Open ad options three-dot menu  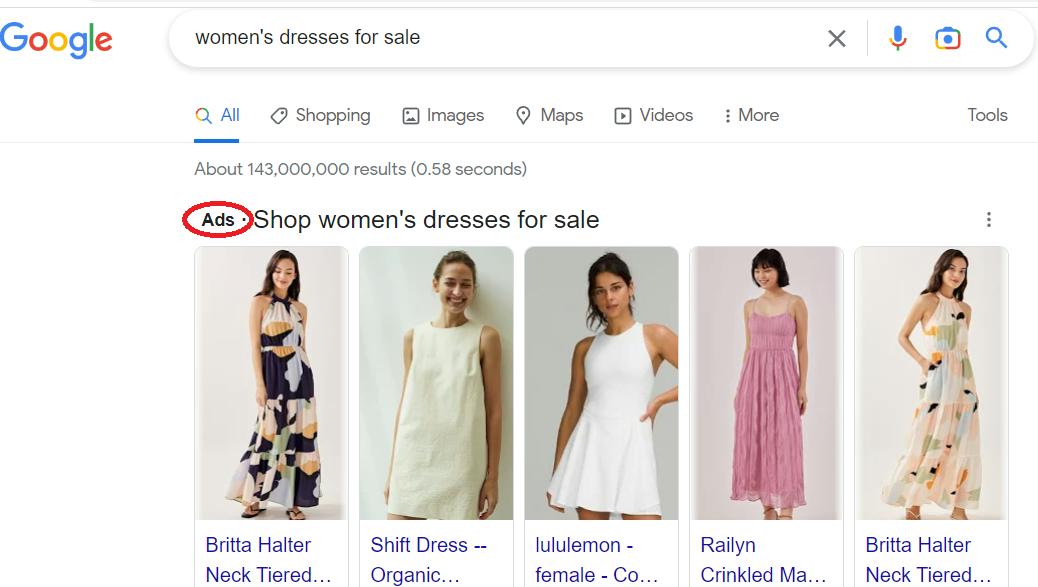[988, 220]
